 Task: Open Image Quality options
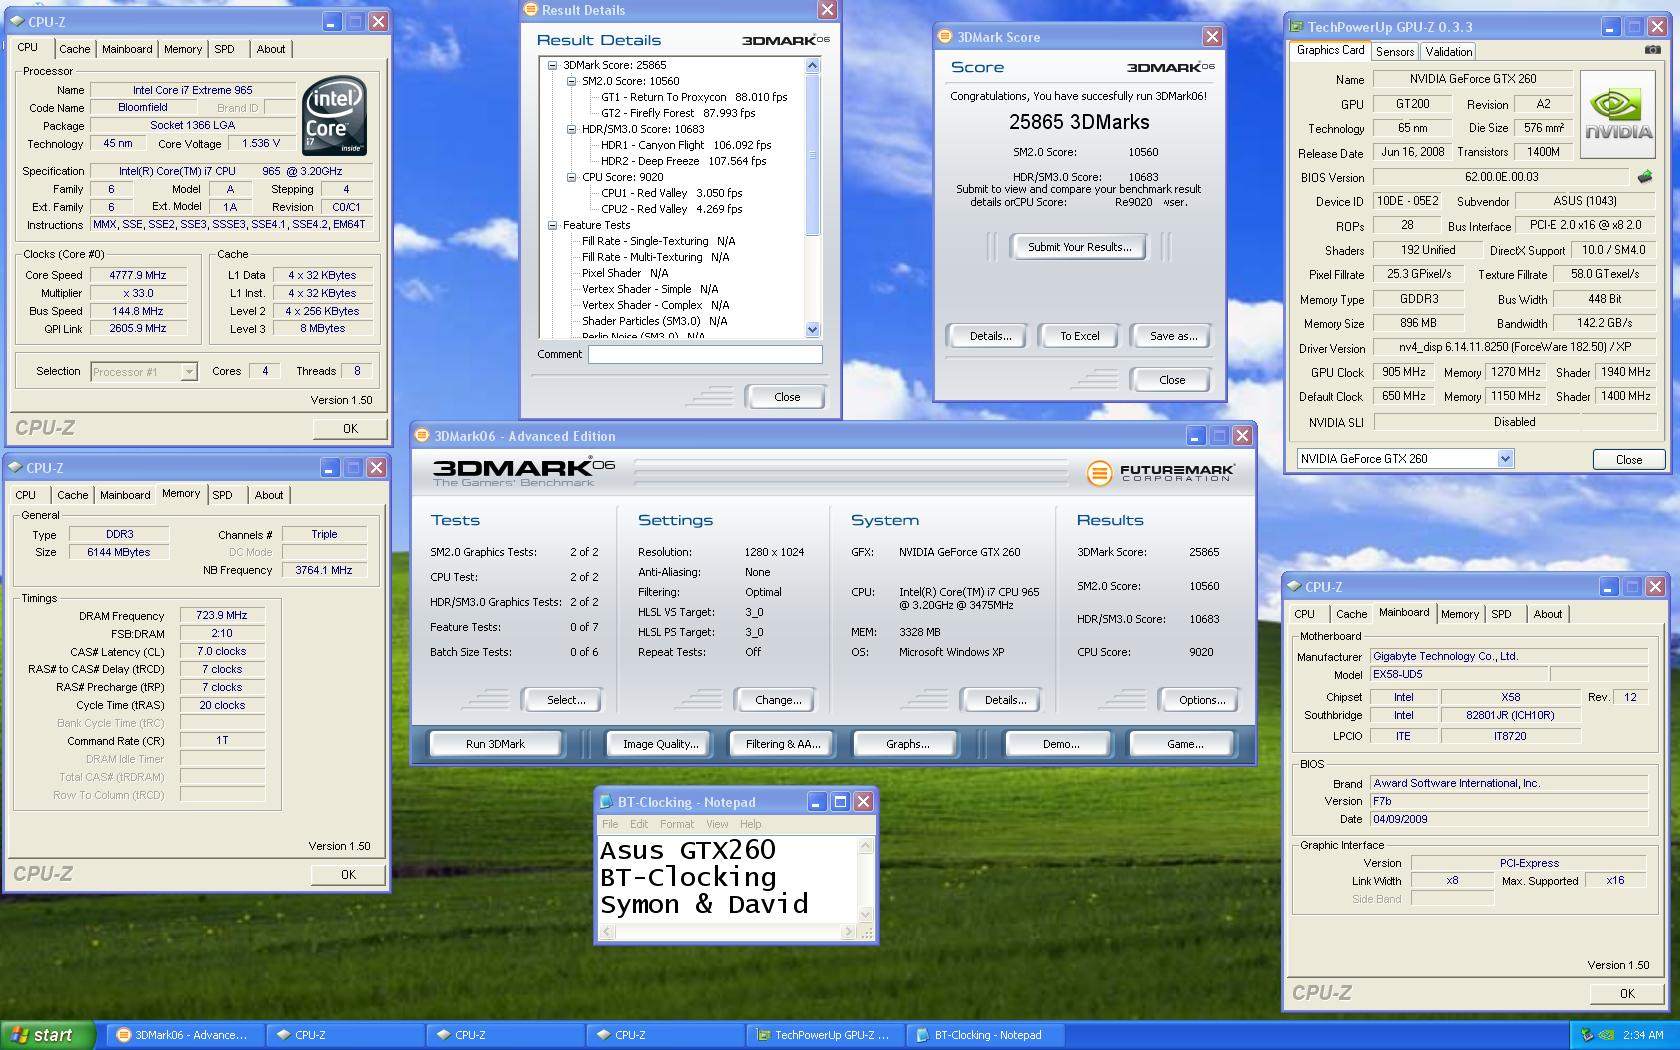click(660, 744)
